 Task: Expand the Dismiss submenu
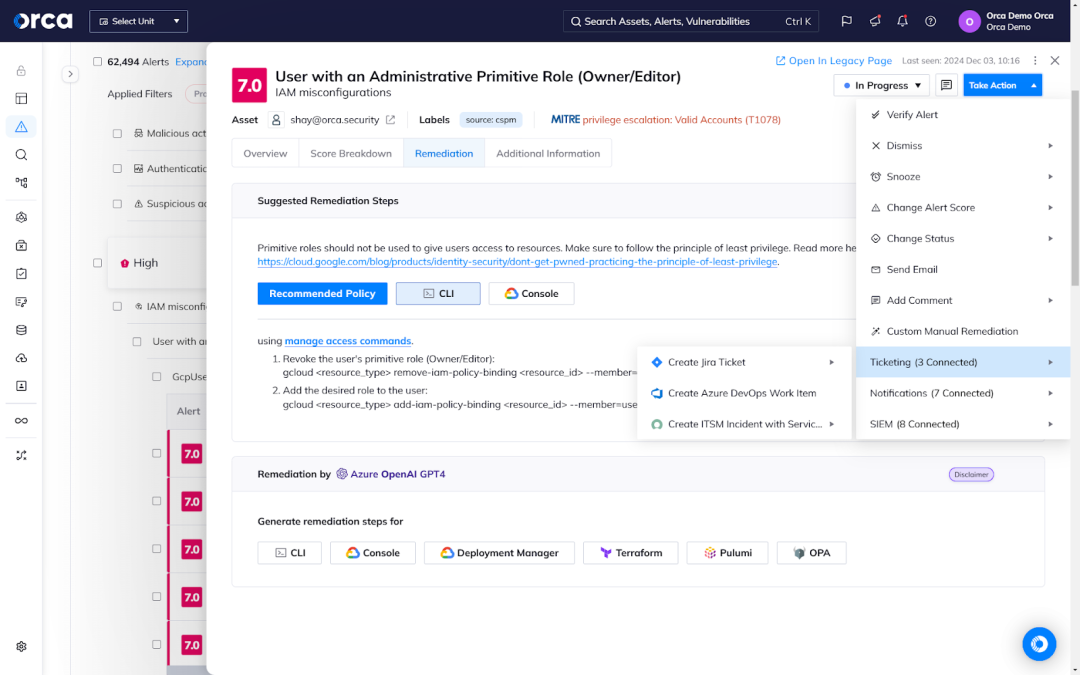pyautogui.click(x=963, y=146)
